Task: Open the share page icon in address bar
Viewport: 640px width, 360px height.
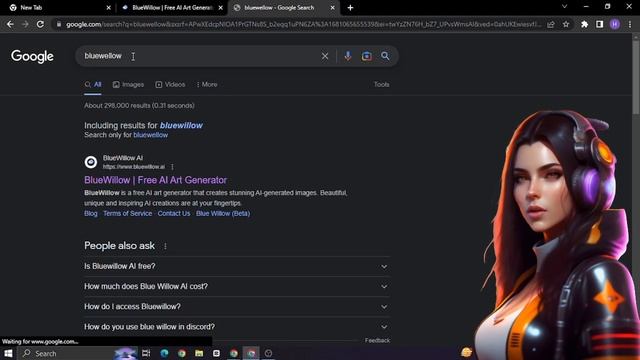Action: click(551, 24)
